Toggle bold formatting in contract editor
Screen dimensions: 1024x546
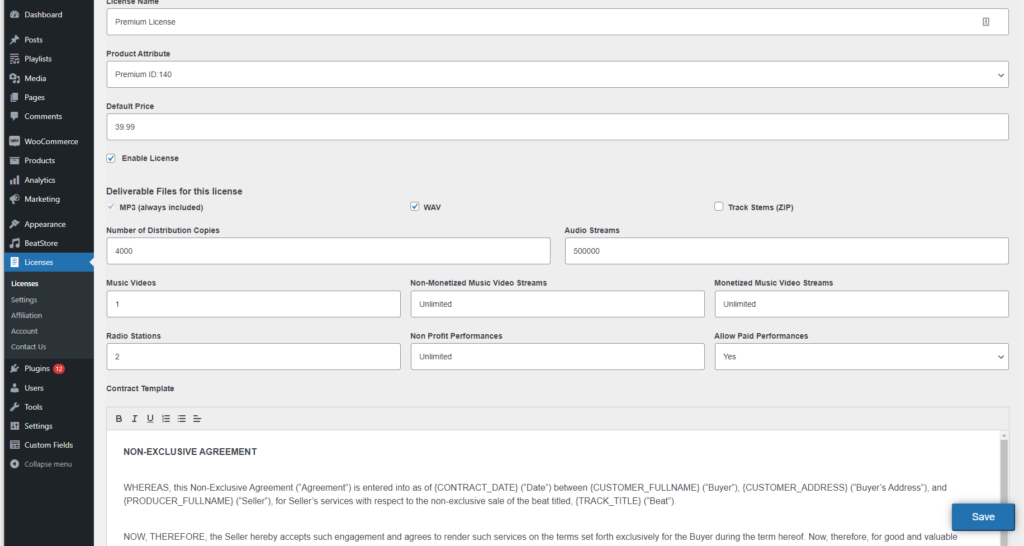118,418
